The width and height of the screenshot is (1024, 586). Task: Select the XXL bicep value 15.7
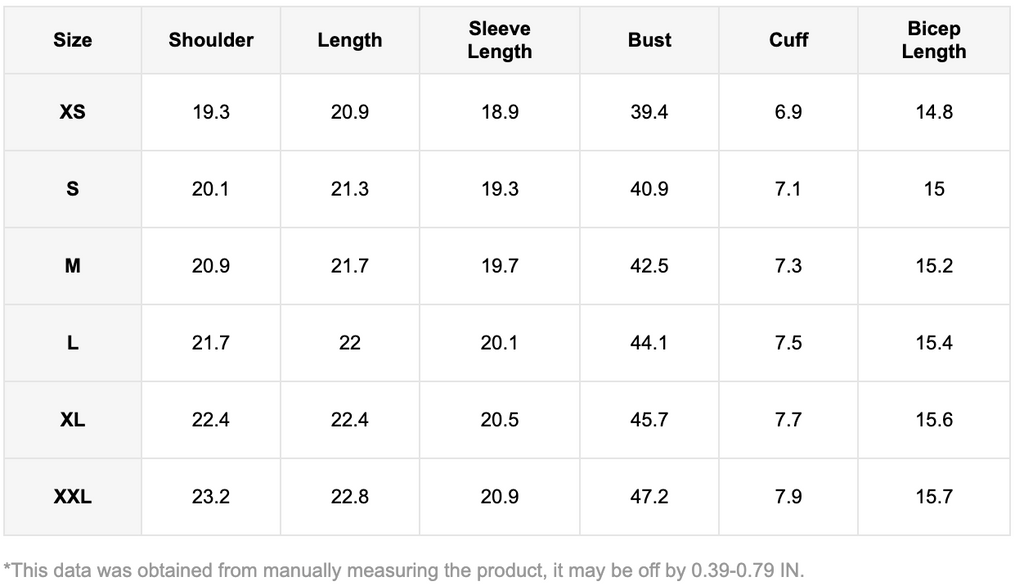click(933, 497)
